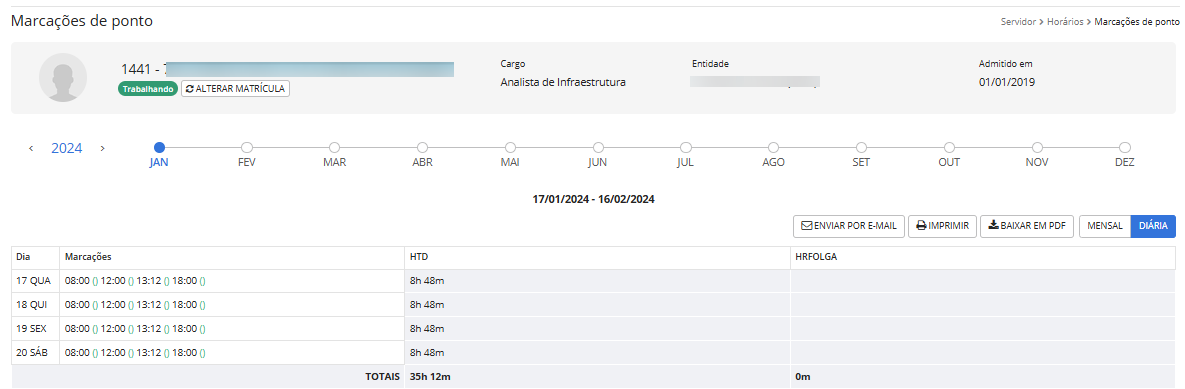Click the Trabalhando status badge

pyautogui.click(x=147, y=88)
